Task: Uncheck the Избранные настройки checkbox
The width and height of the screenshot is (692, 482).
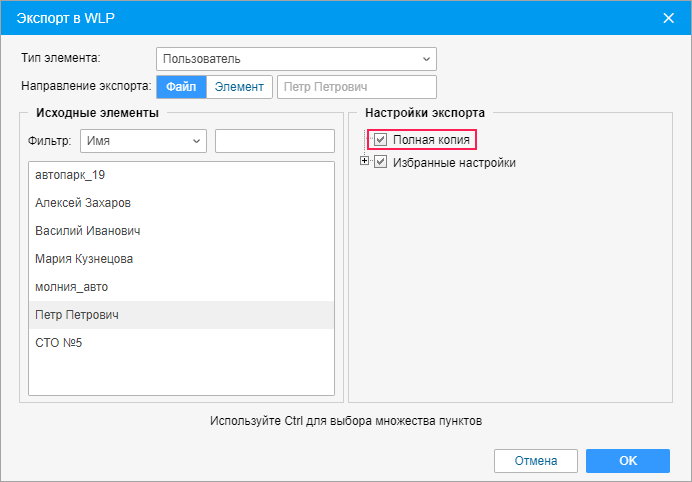Action: tap(380, 162)
